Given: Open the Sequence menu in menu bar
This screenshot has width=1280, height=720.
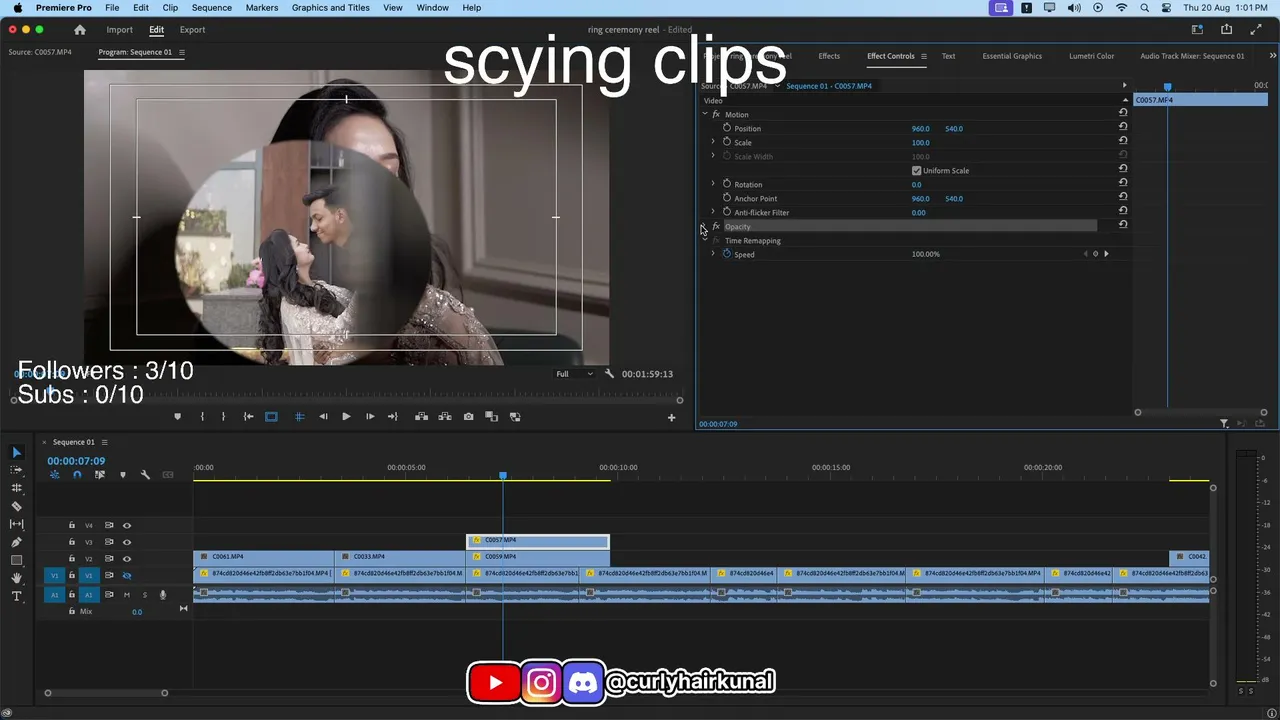Looking at the screenshot, I should (x=211, y=8).
